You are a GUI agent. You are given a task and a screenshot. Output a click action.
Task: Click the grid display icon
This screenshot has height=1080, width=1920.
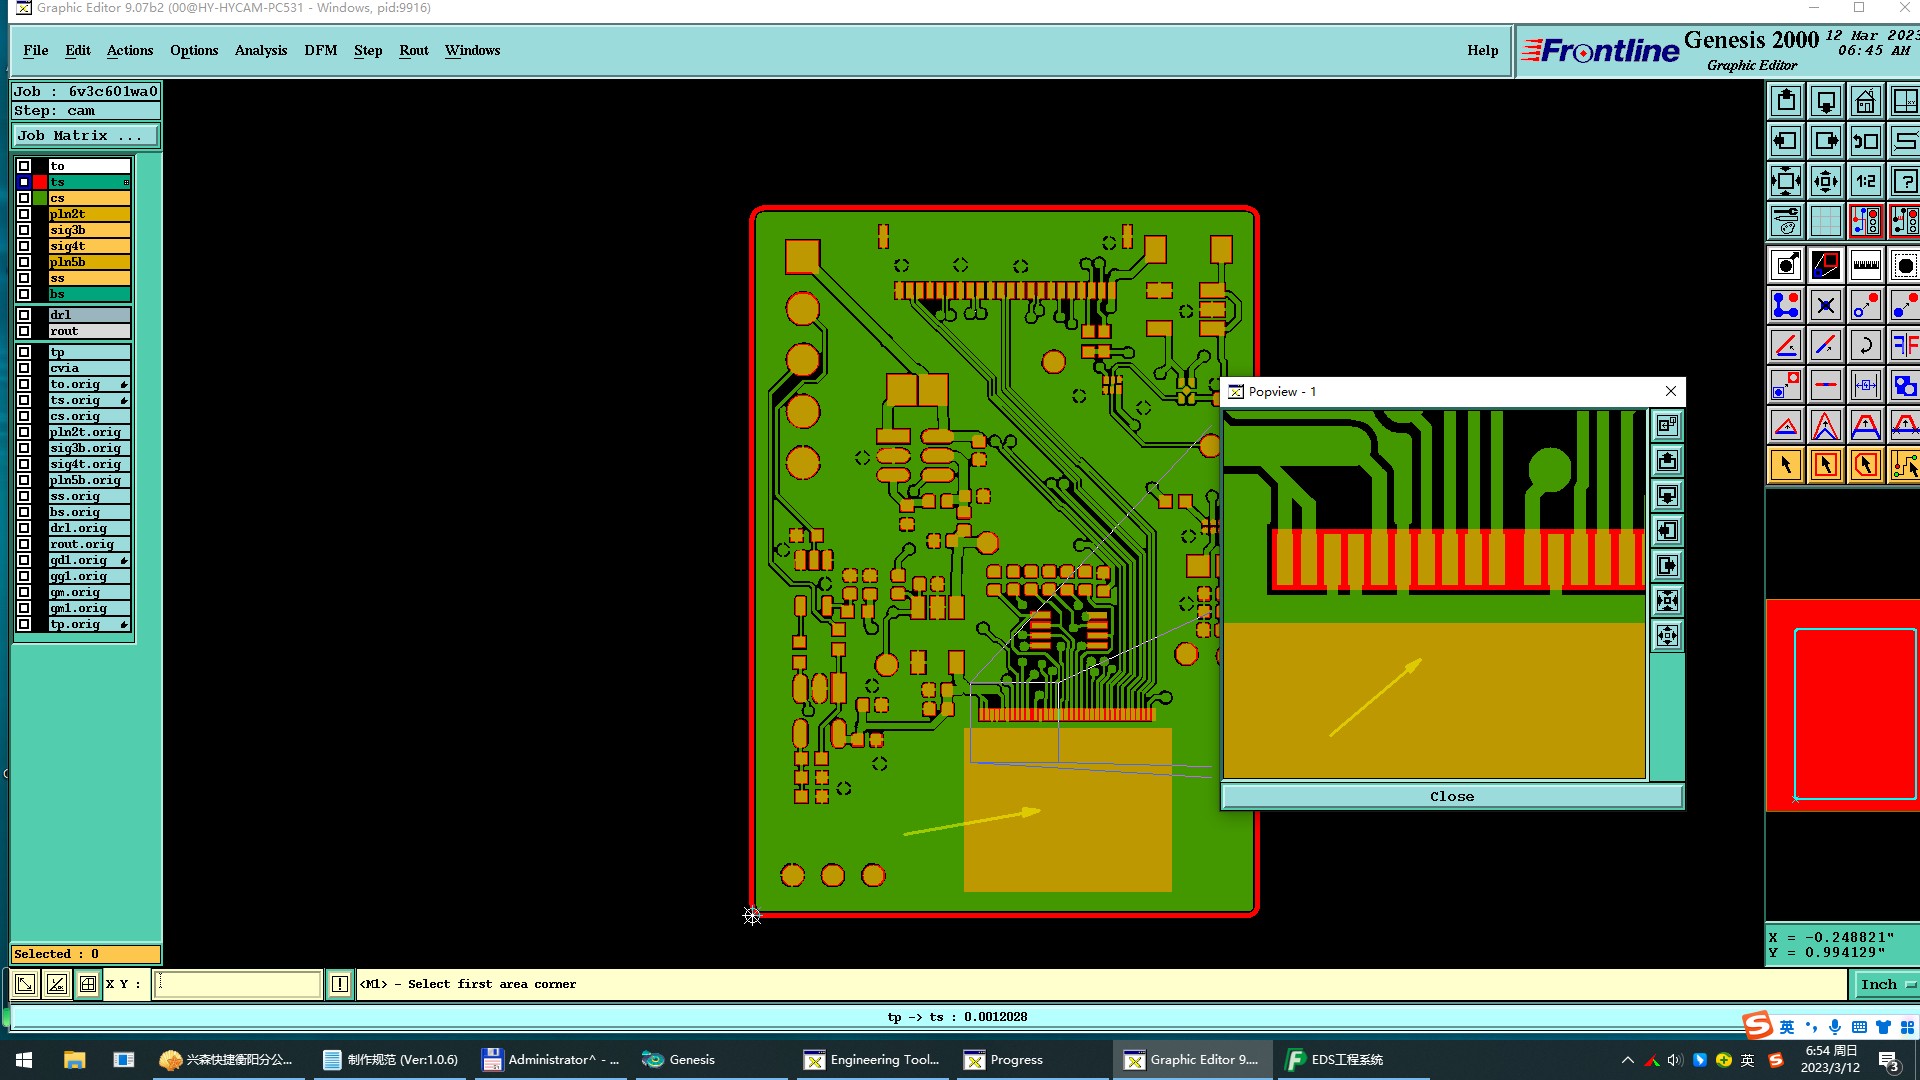click(1825, 221)
